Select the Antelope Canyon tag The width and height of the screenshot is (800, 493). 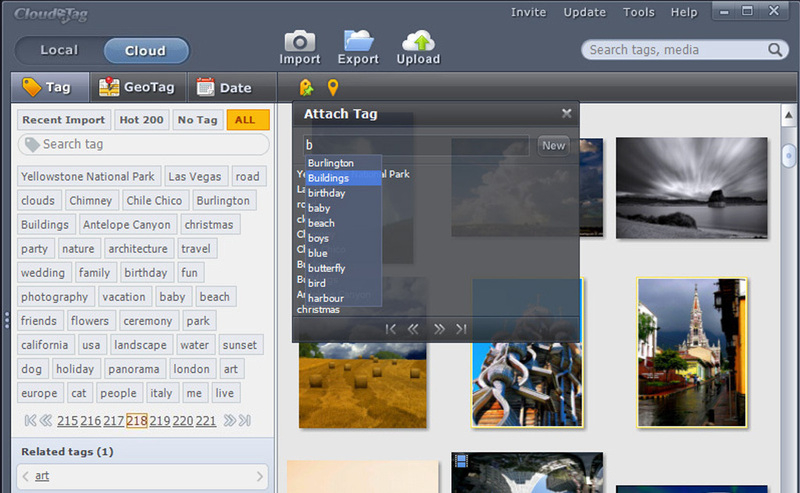click(x=127, y=225)
